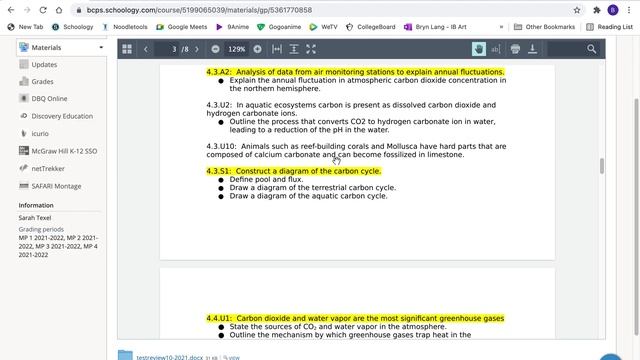Open DBQ Online in sidebar
Viewport: 640px width, 360px height.
pos(49,99)
